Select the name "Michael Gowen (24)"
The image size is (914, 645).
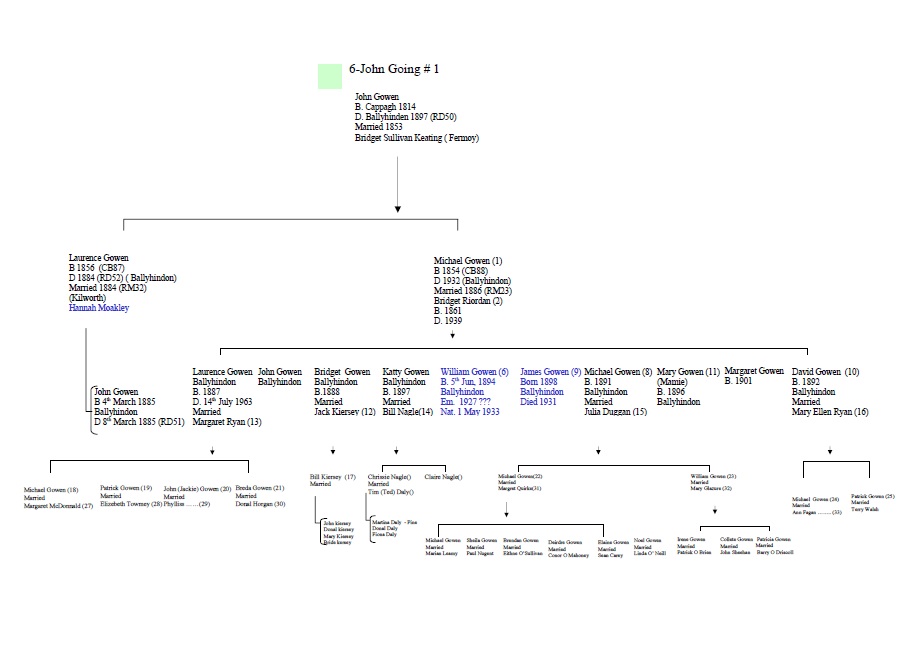click(815, 499)
